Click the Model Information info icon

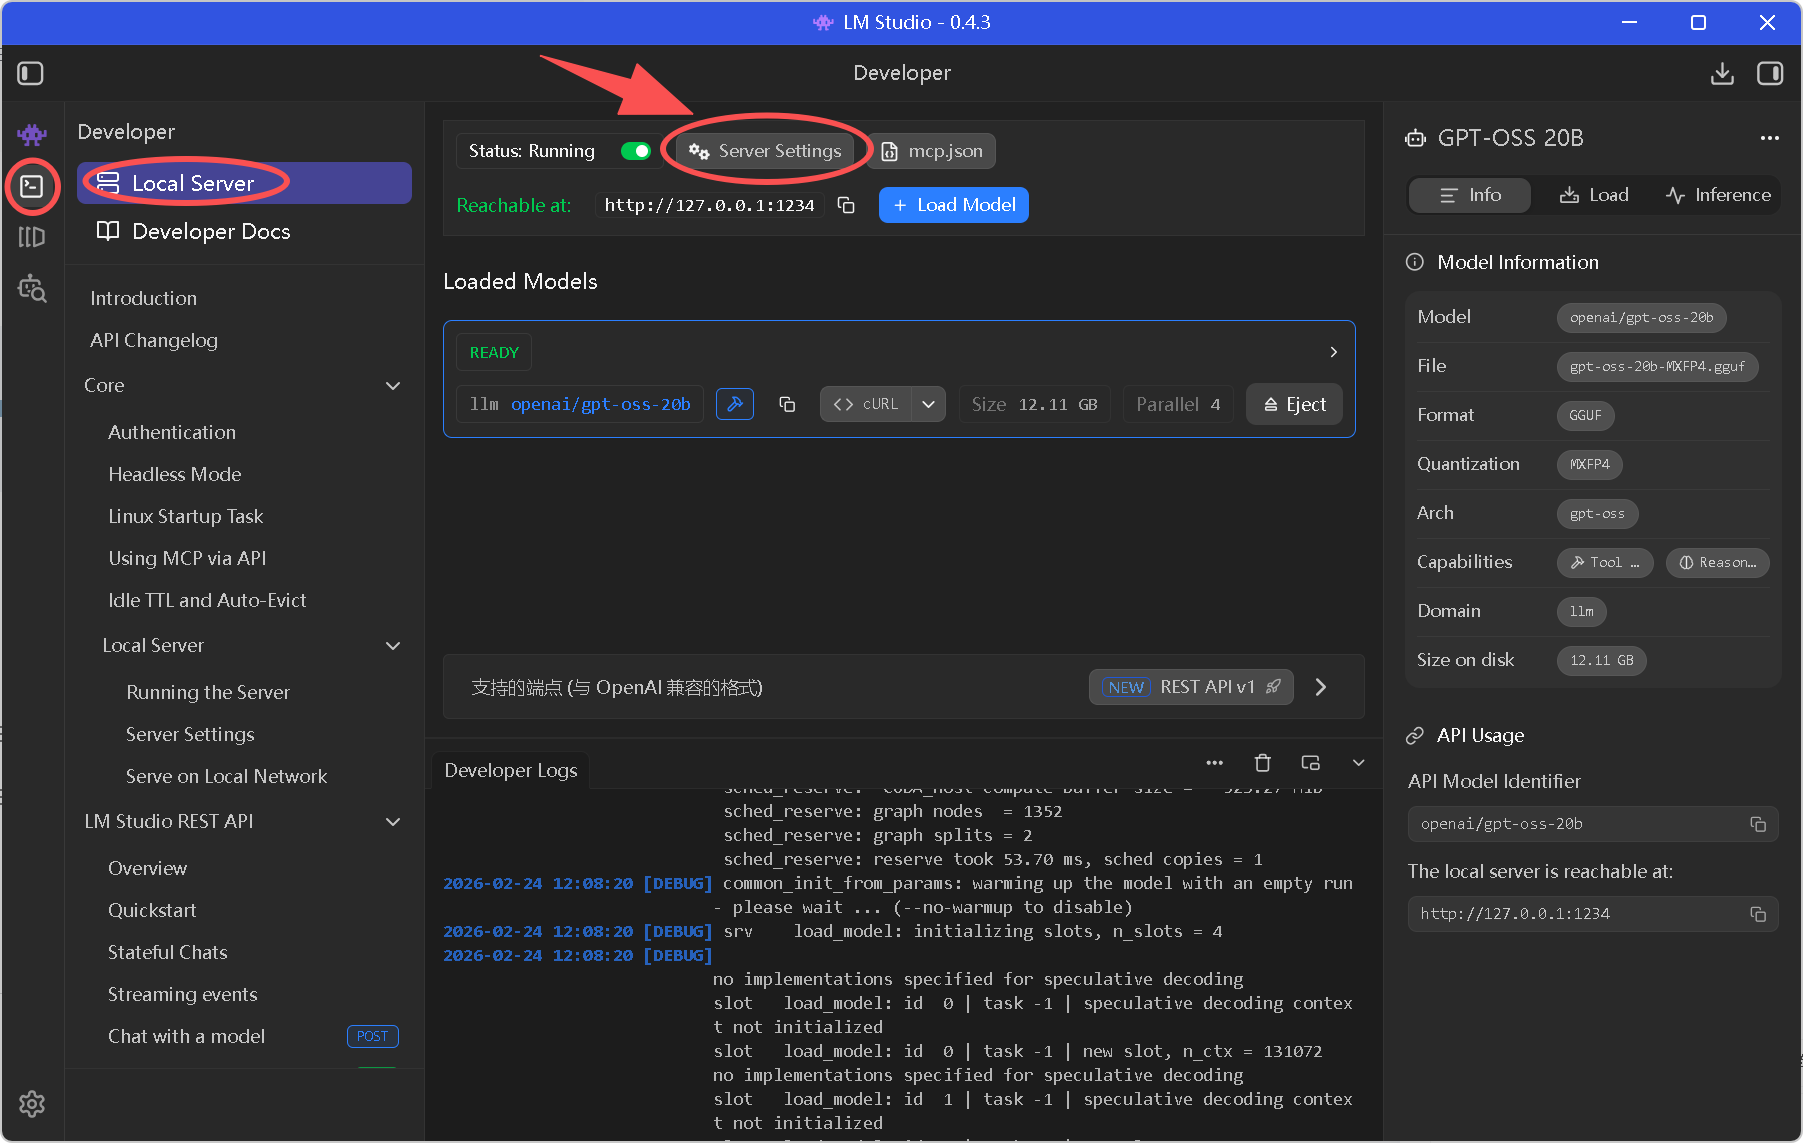(x=1415, y=262)
